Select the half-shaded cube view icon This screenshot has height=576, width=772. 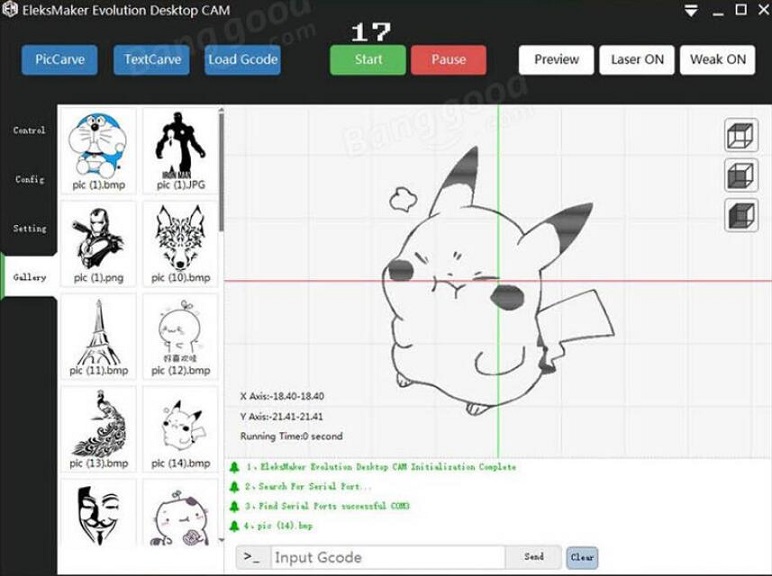740,175
